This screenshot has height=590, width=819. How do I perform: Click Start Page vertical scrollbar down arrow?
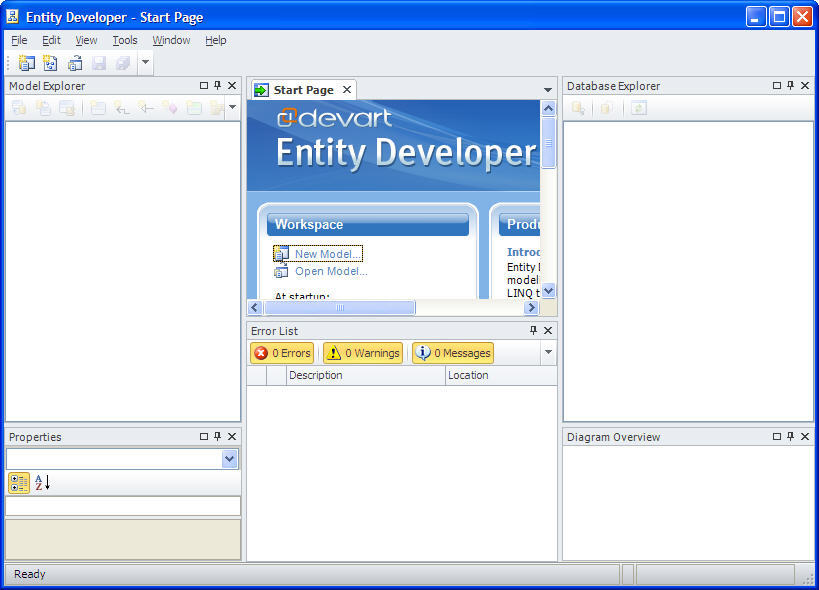click(x=548, y=291)
